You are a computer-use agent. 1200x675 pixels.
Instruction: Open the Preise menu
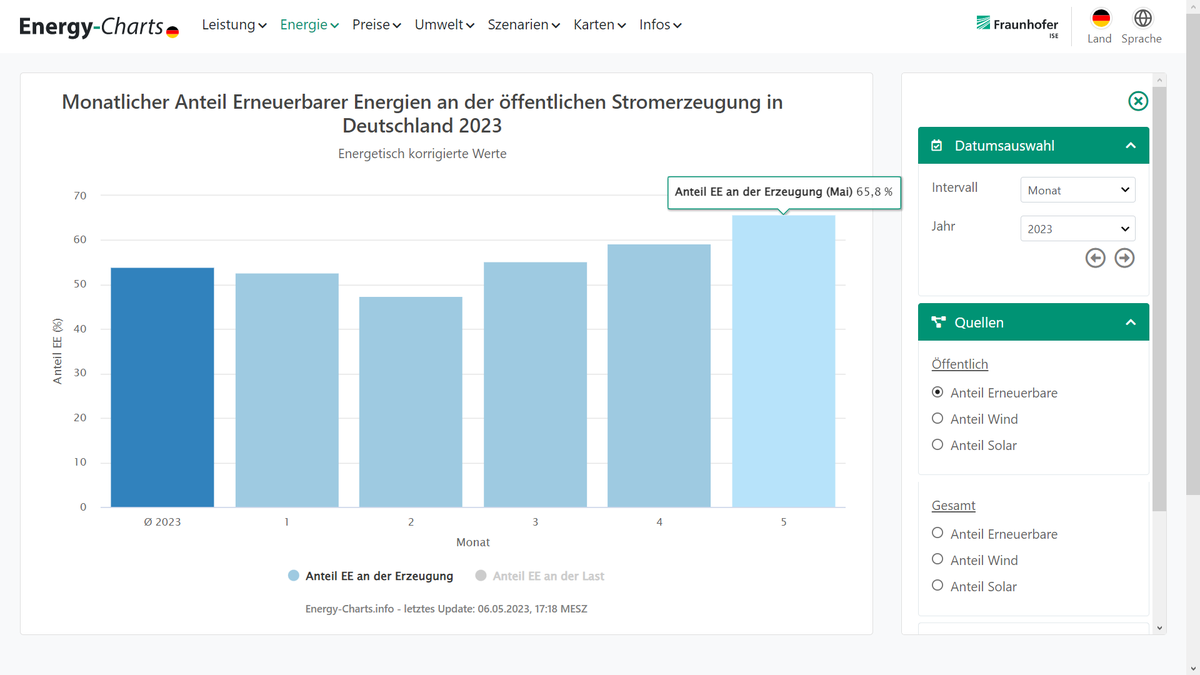[377, 25]
